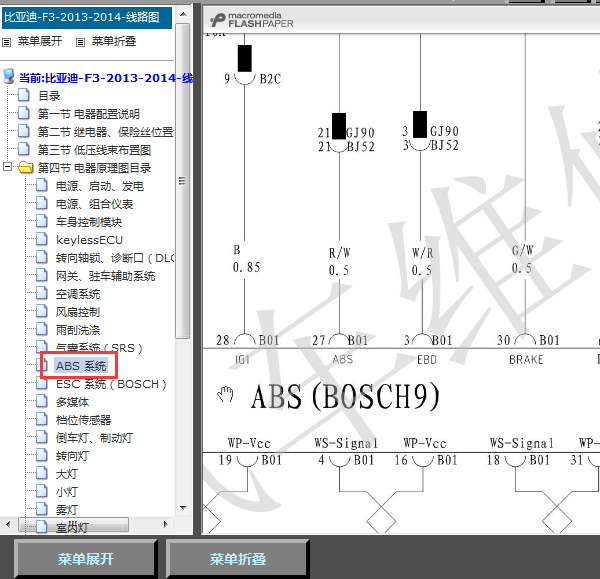The height and width of the screenshot is (579, 600).
Task: Open 雨刮洗涤 diagram
Action: click(78, 330)
